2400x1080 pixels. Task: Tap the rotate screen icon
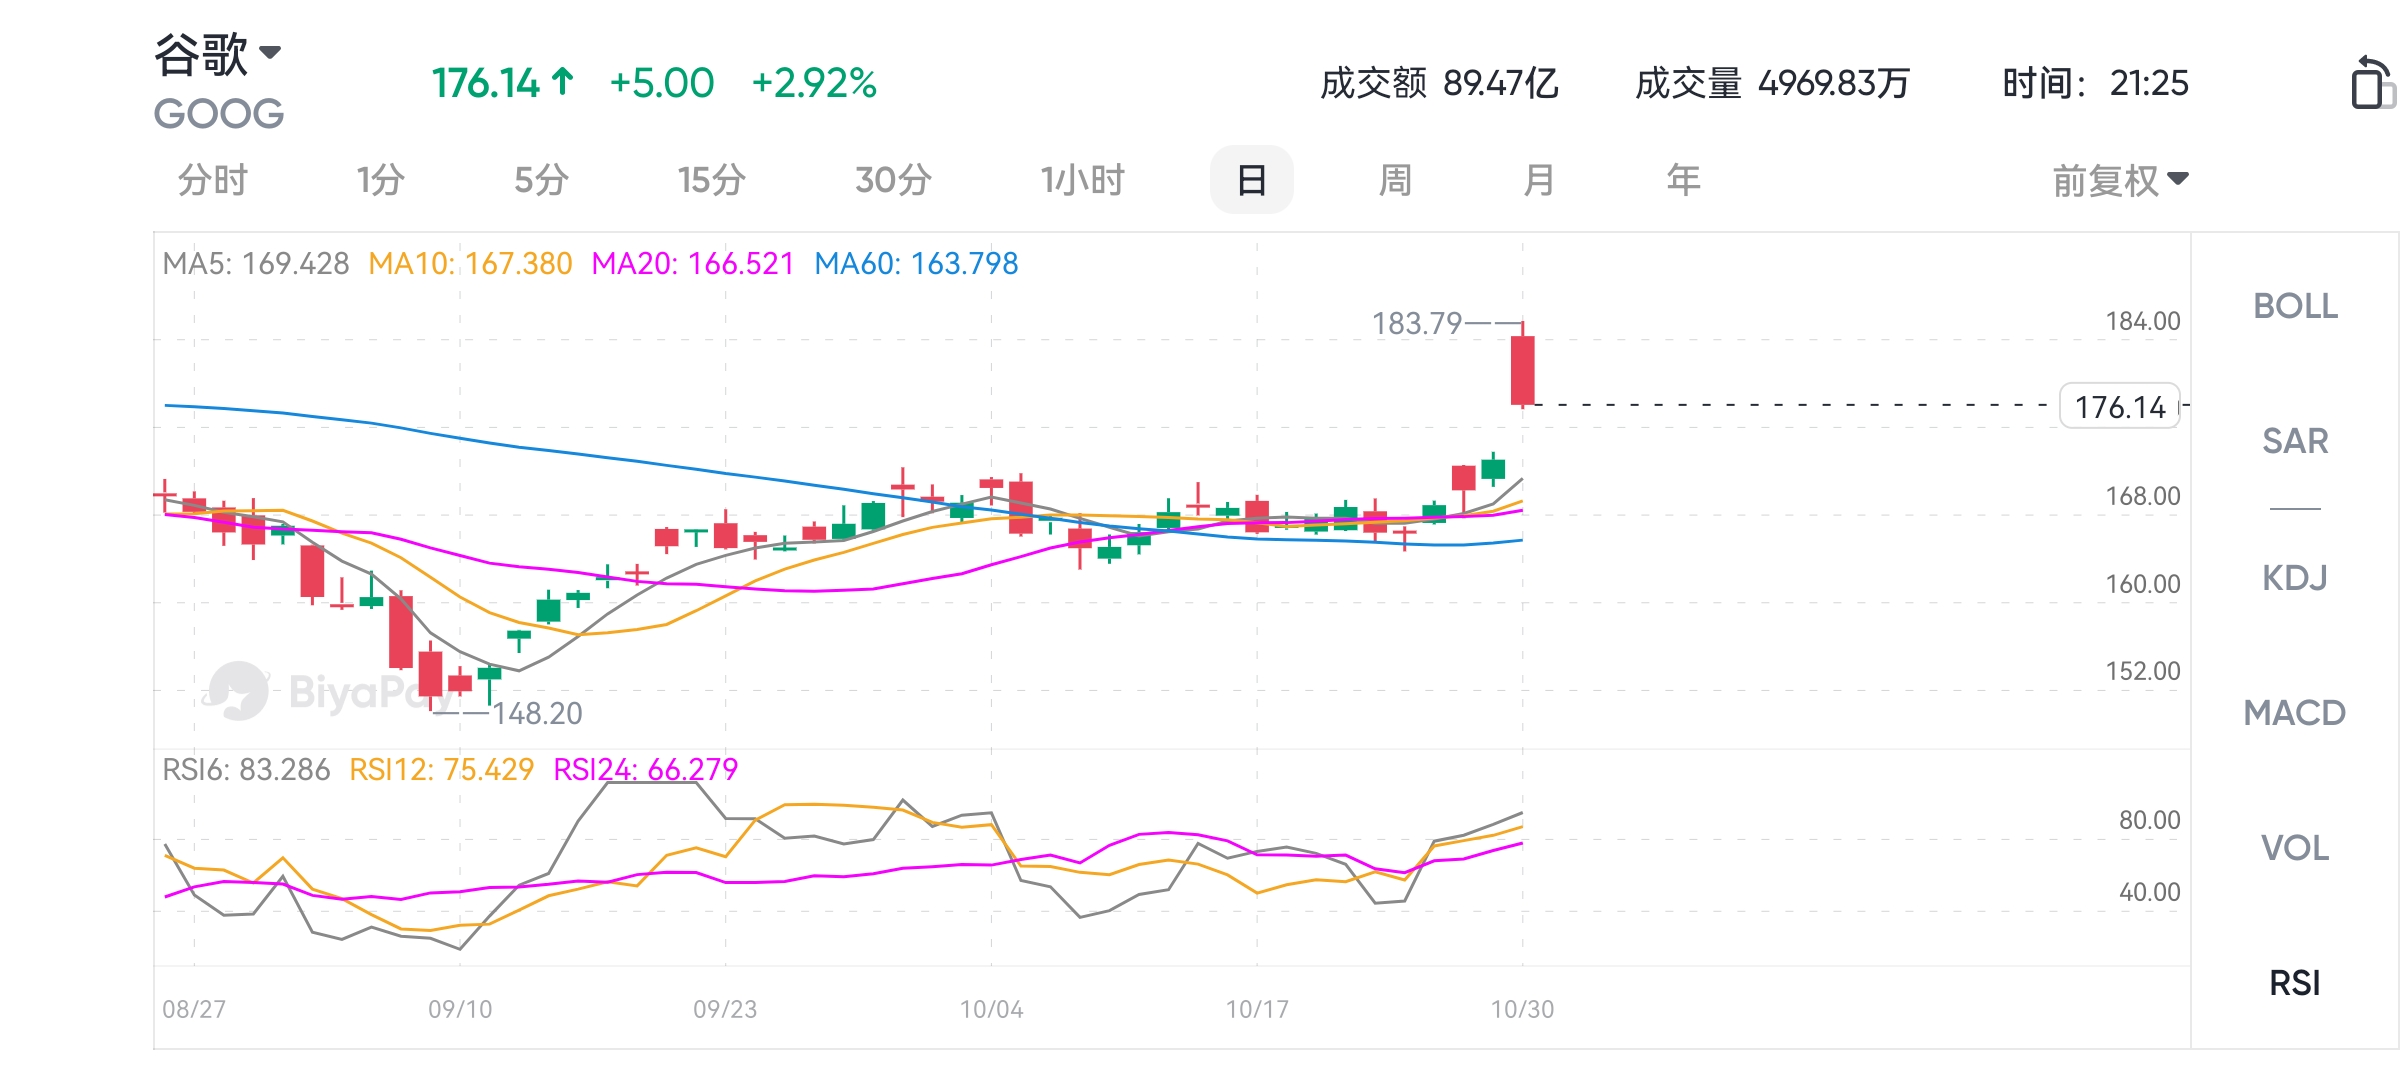(x=2374, y=82)
